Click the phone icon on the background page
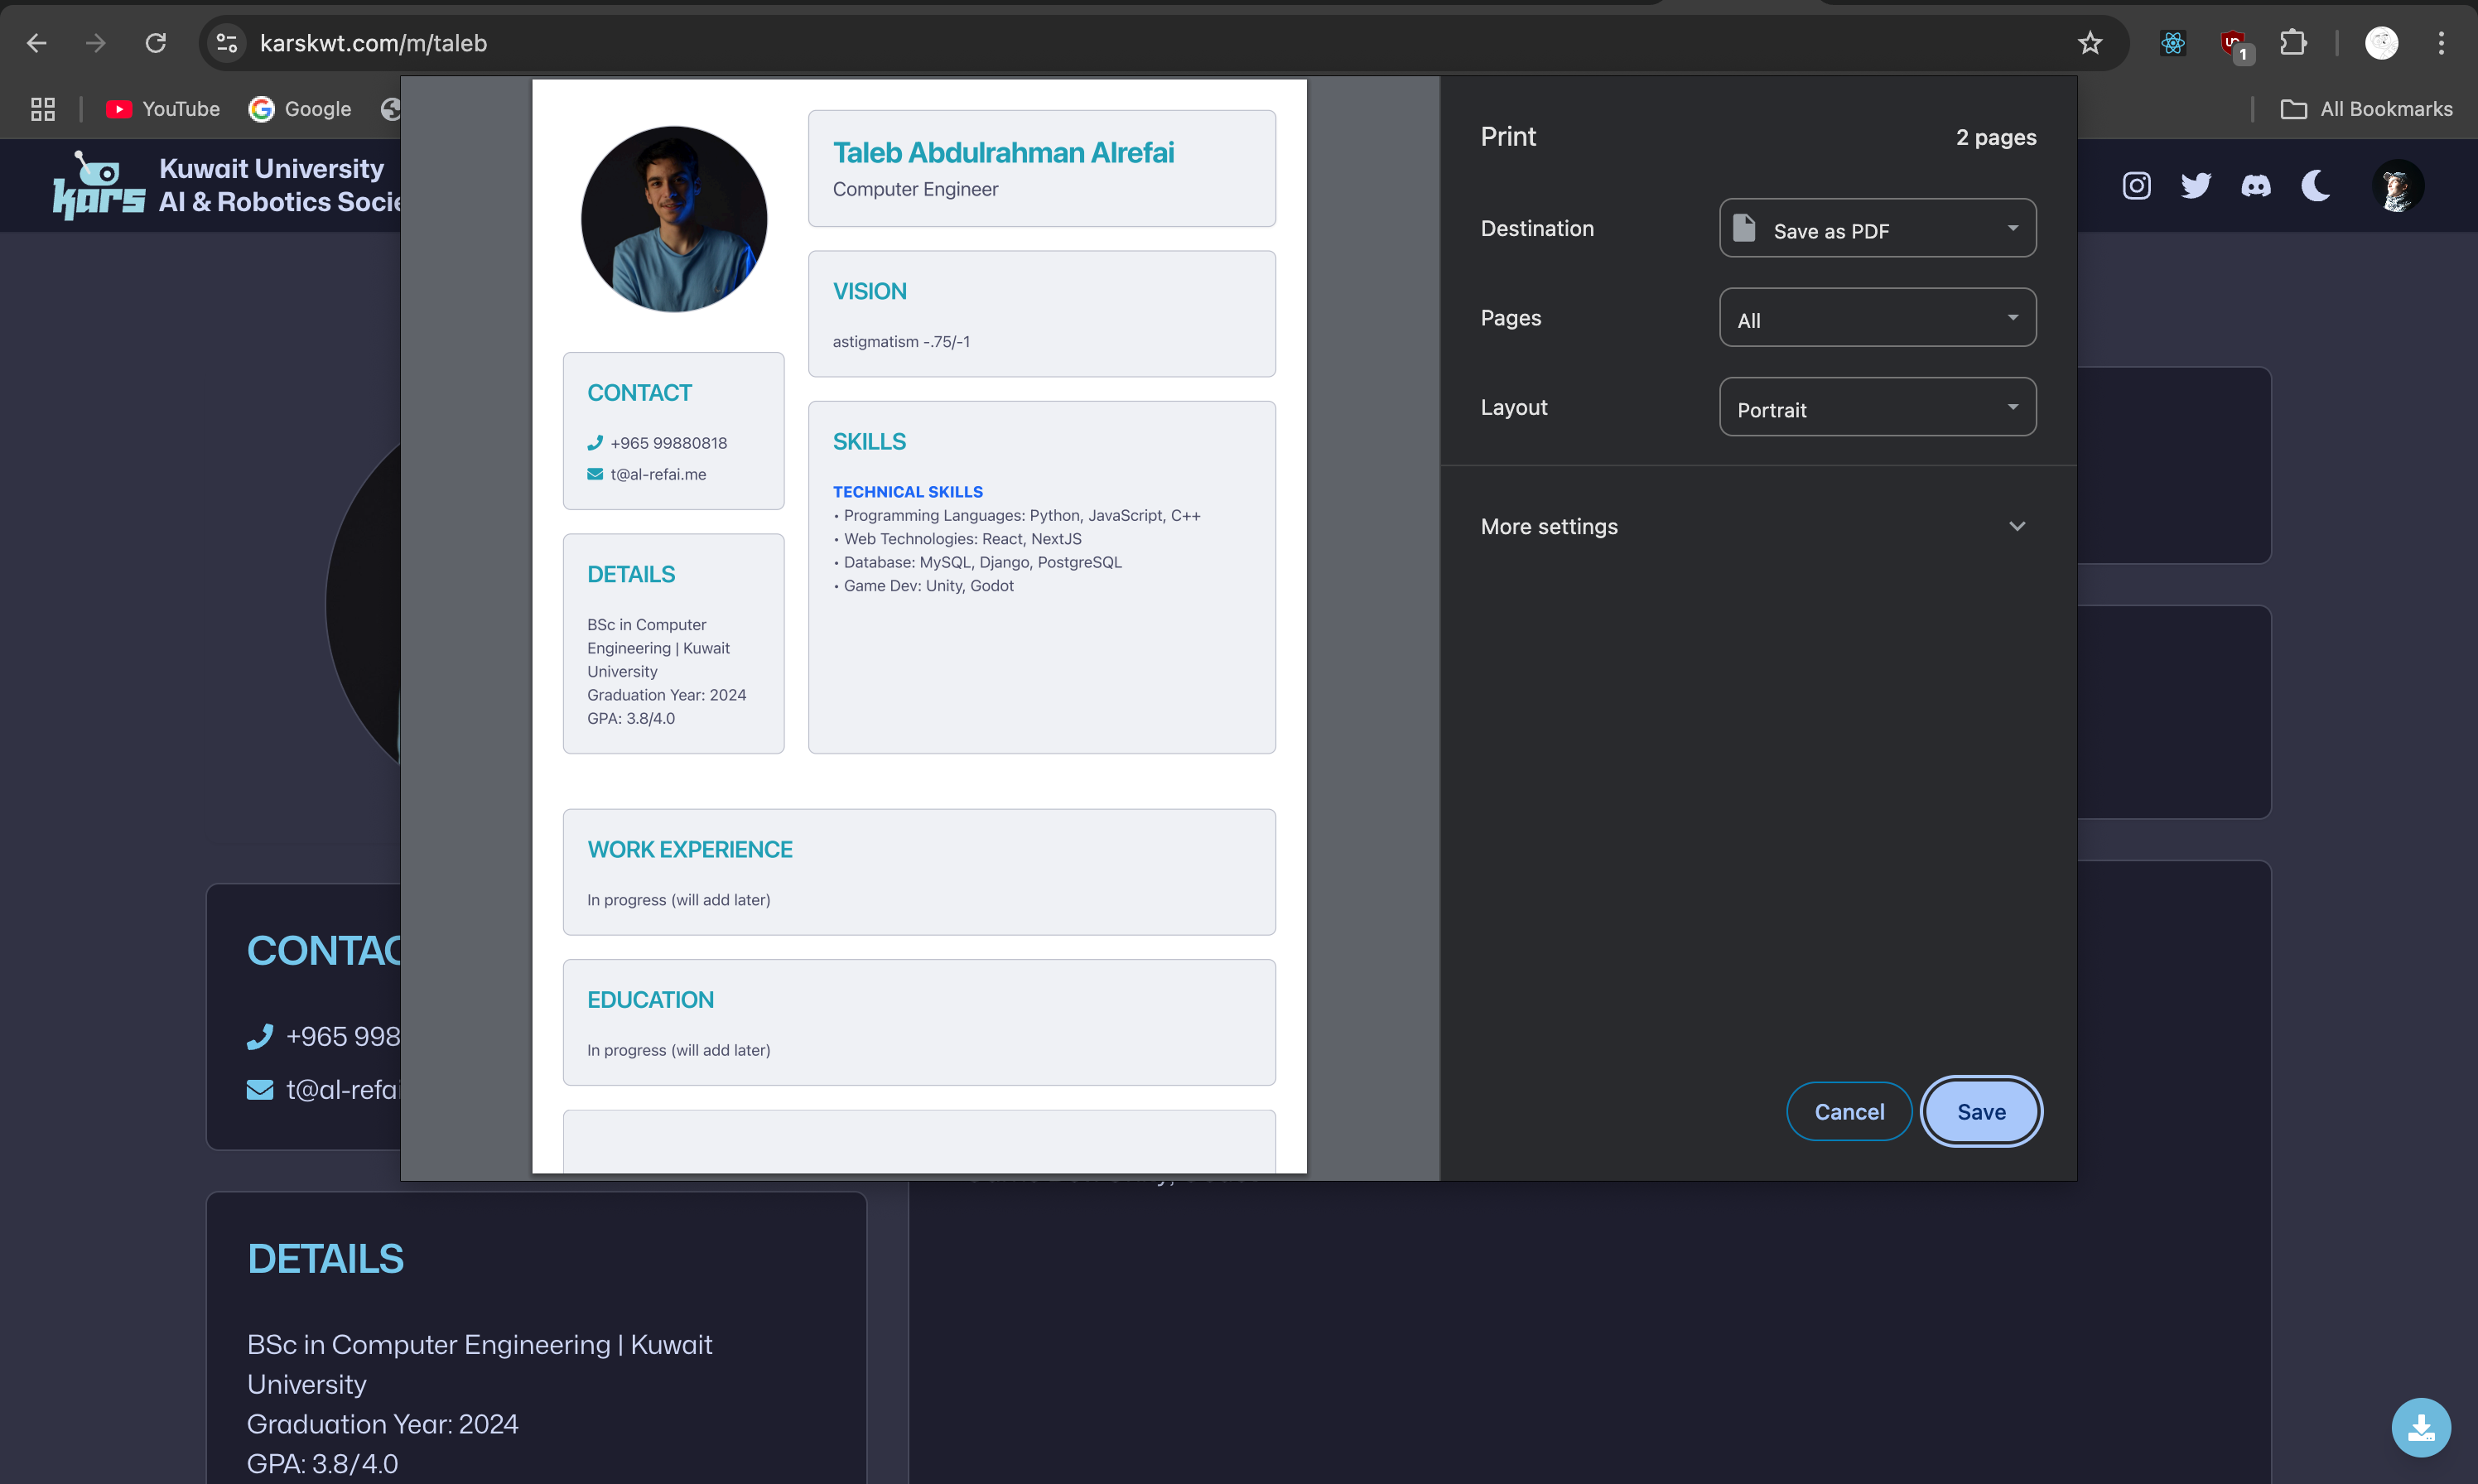Image resolution: width=2478 pixels, height=1484 pixels. [260, 1037]
